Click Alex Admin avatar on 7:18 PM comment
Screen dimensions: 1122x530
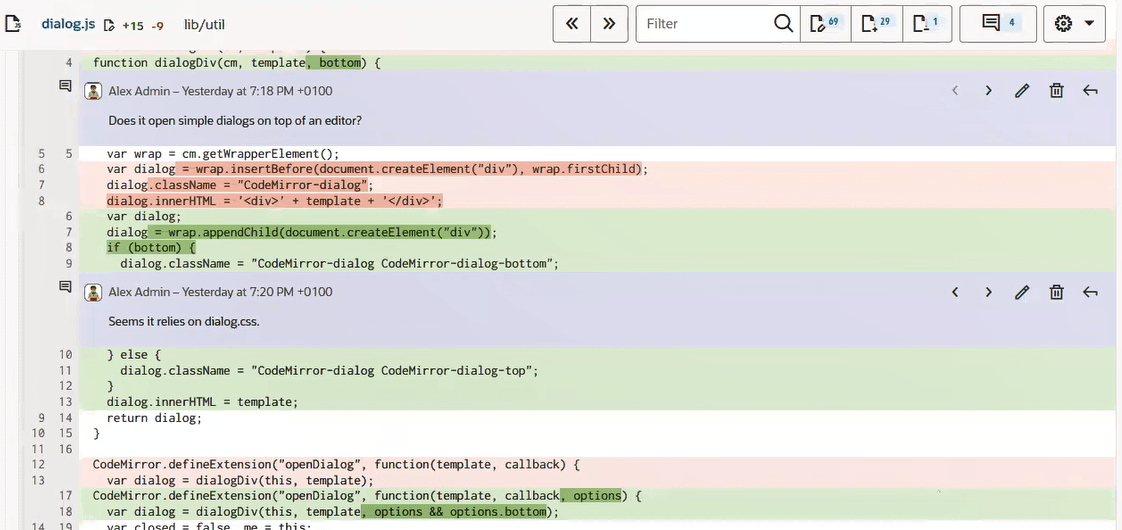coord(93,91)
